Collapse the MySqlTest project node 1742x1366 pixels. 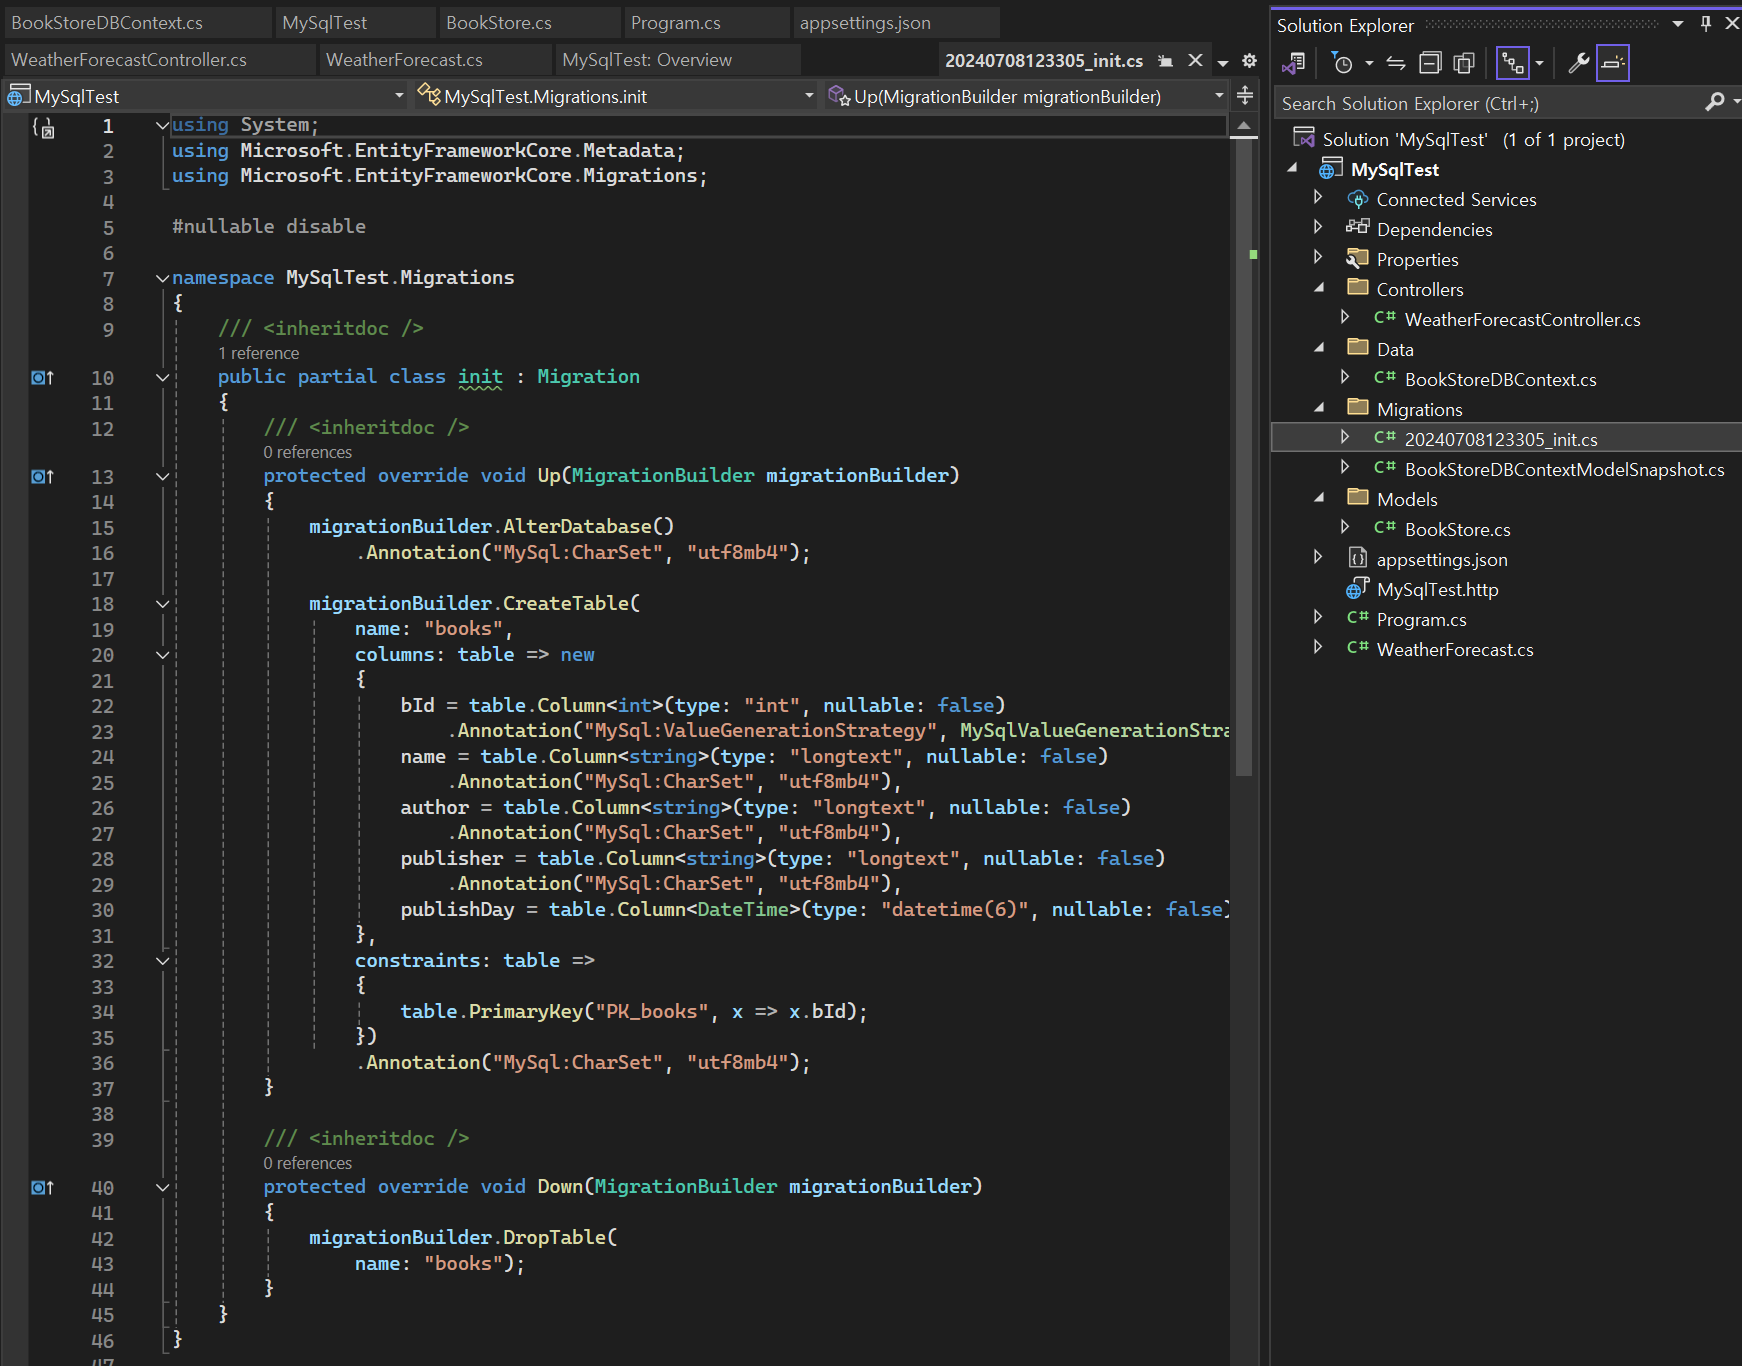[1292, 169]
